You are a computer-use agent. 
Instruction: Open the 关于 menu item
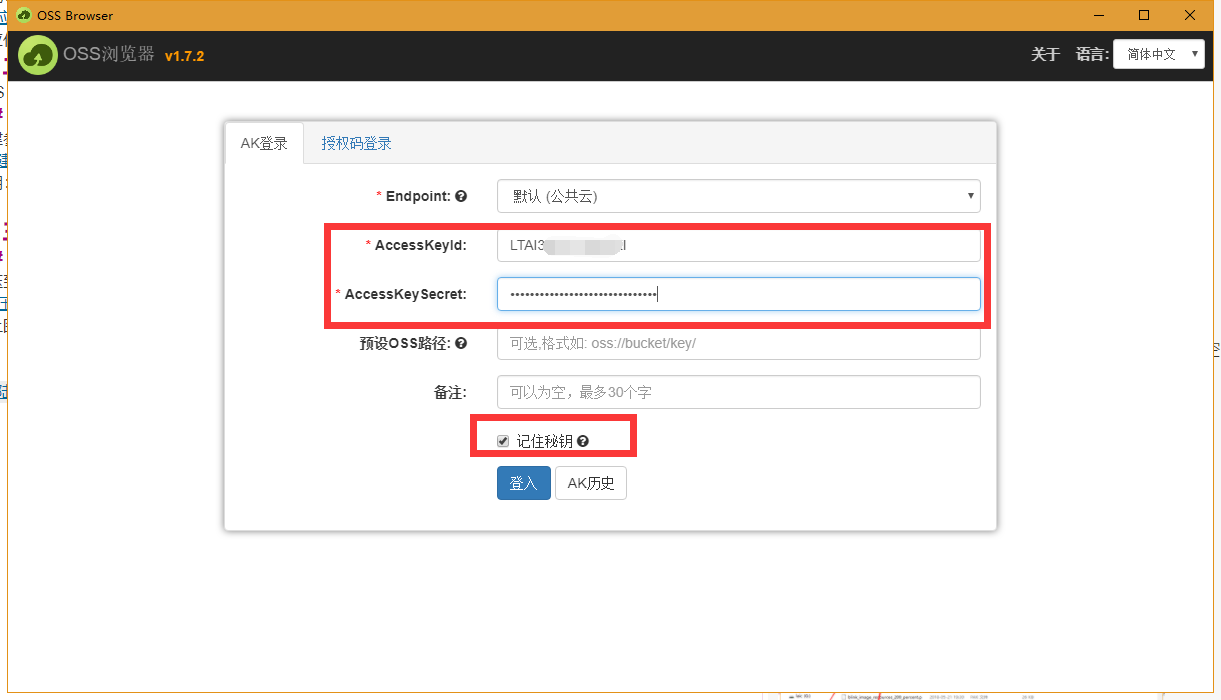(1045, 54)
